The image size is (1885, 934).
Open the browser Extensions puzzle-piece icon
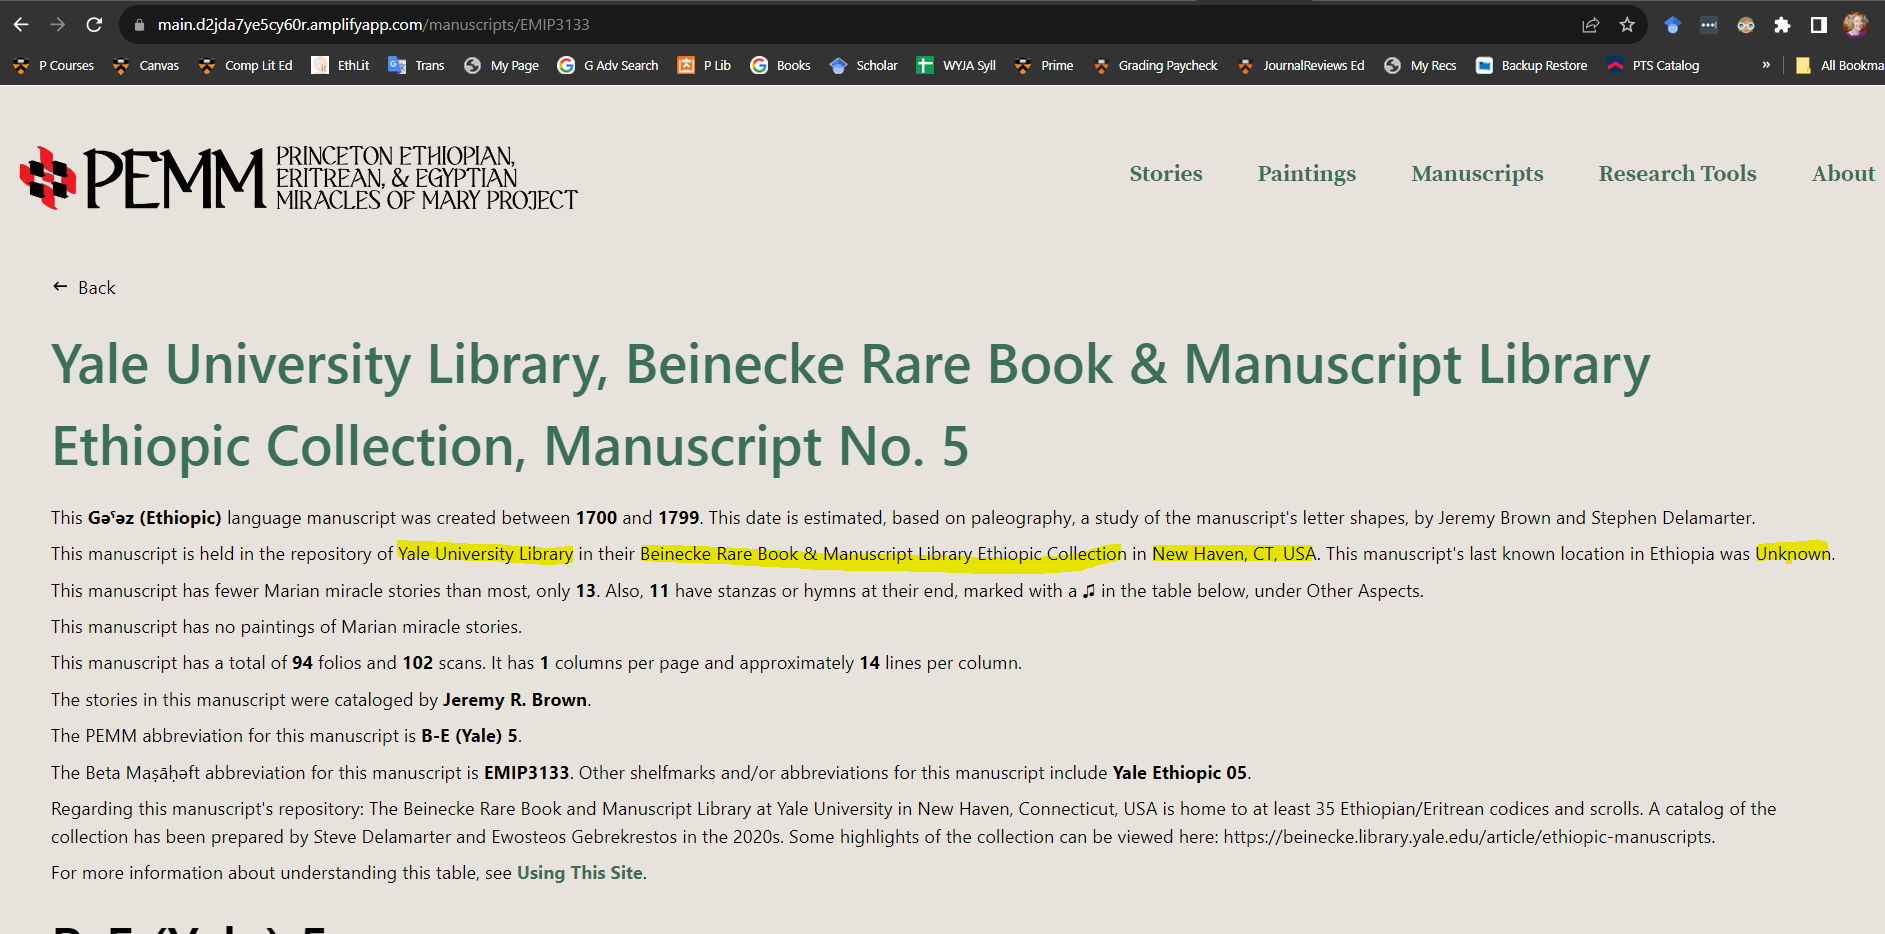point(1782,25)
